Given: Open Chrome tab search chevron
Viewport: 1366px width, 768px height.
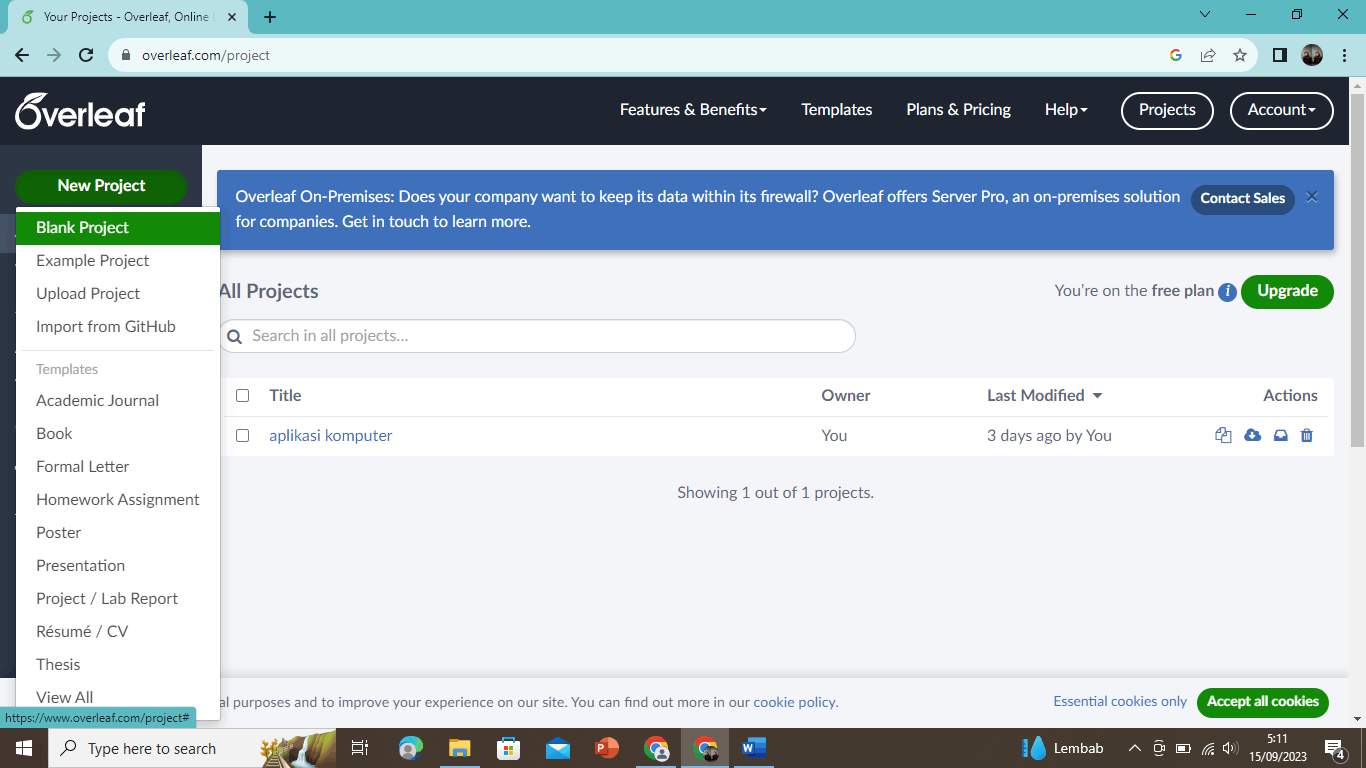Looking at the screenshot, I should tap(1204, 15).
